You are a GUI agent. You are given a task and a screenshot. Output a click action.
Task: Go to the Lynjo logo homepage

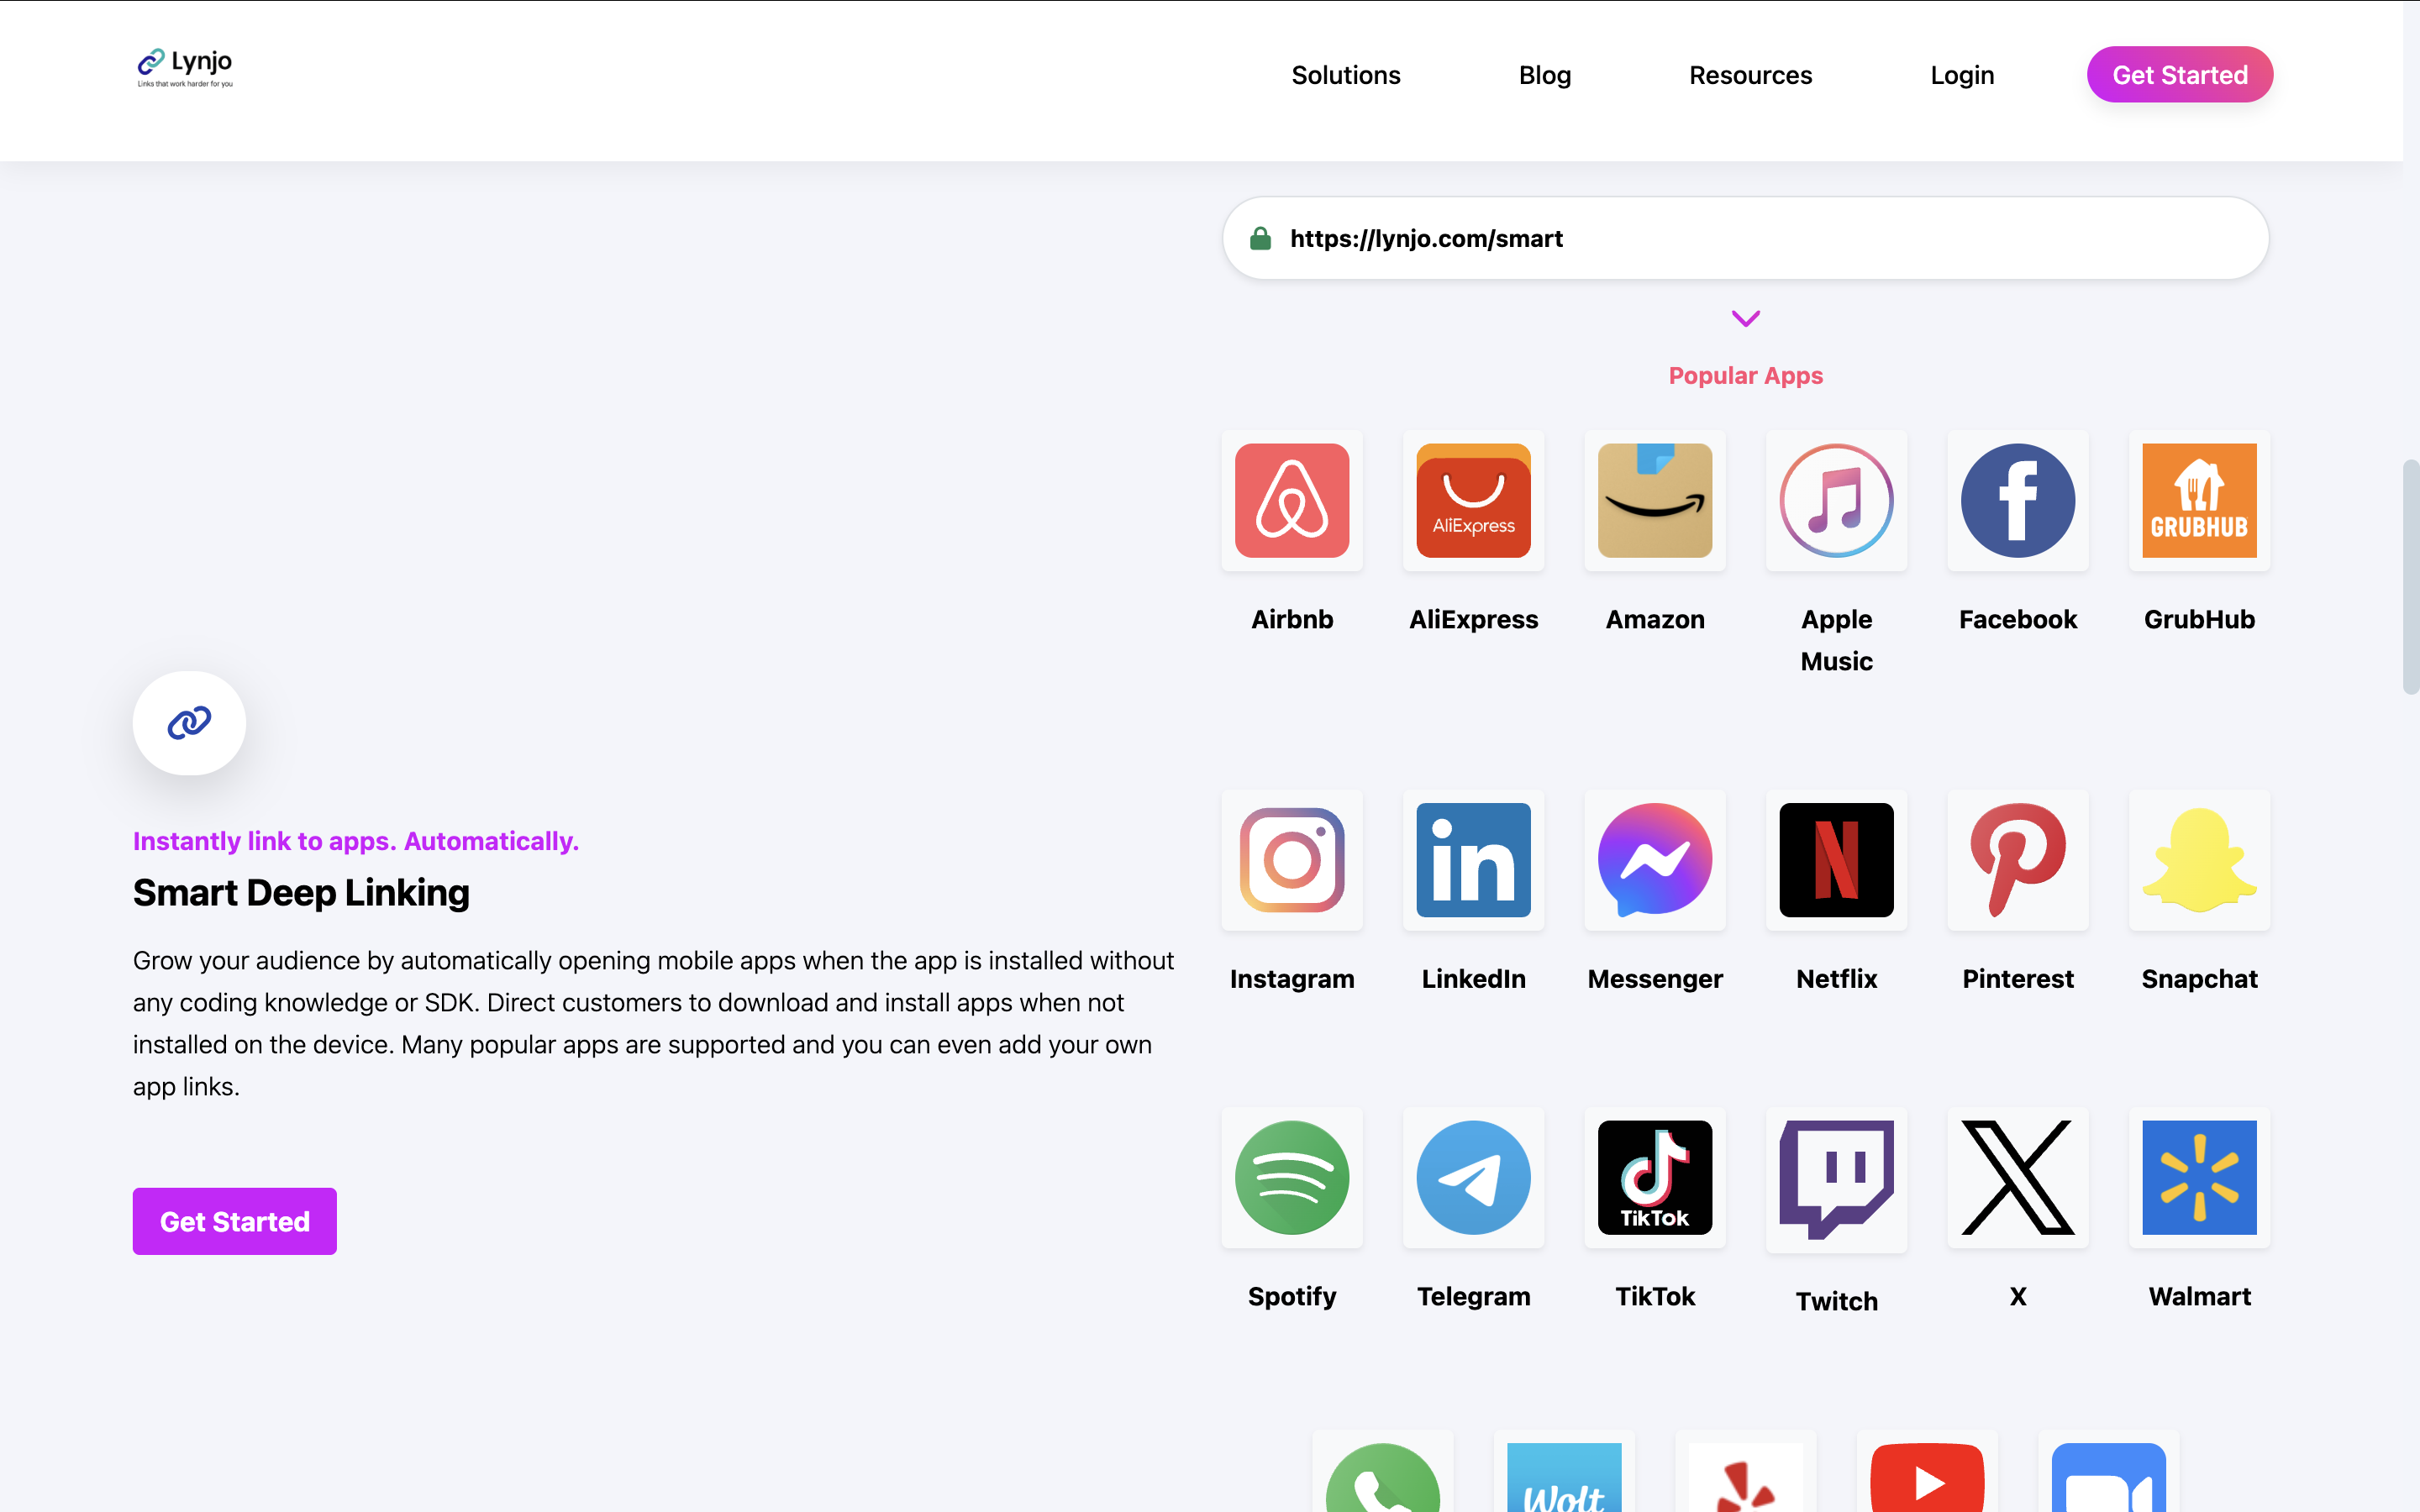pyautogui.click(x=185, y=68)
